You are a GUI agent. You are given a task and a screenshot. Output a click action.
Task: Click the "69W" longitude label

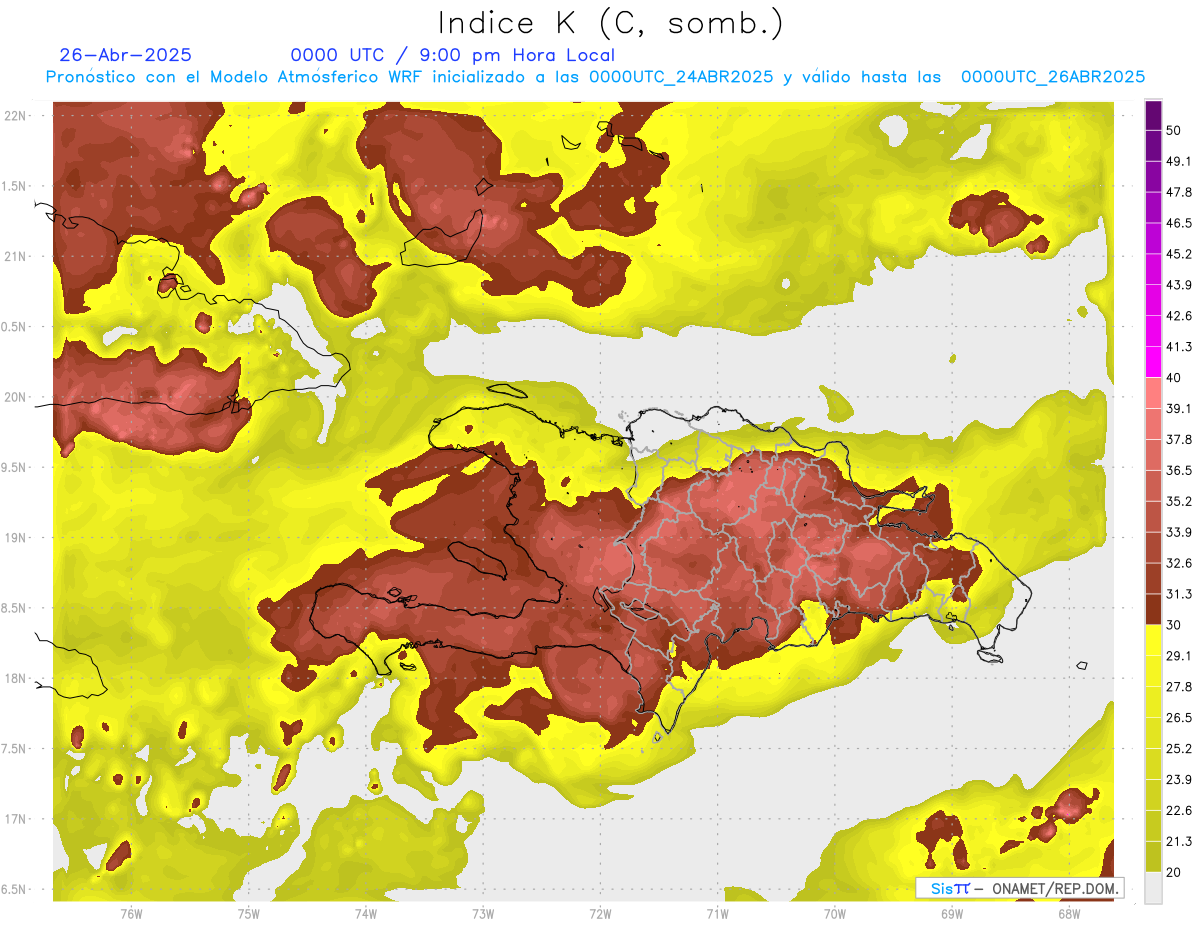[951, 914]
